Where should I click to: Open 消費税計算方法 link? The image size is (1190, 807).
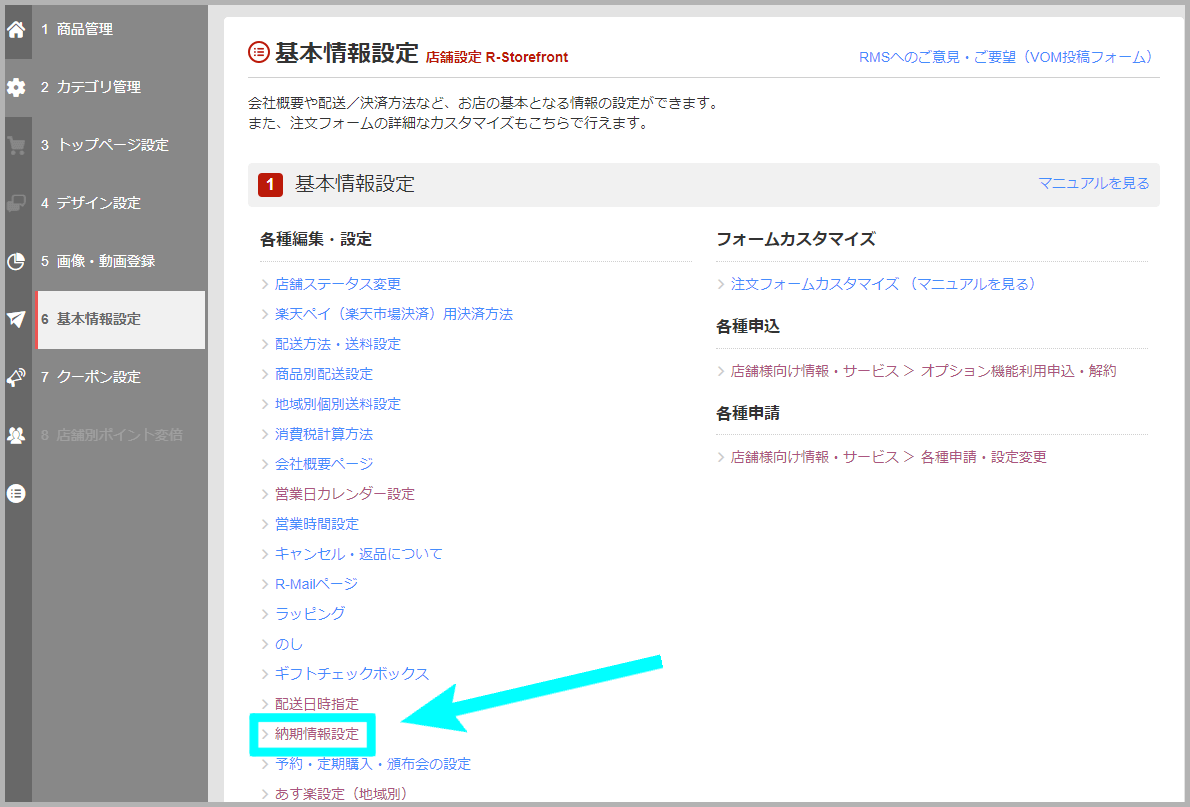(324, 434)
